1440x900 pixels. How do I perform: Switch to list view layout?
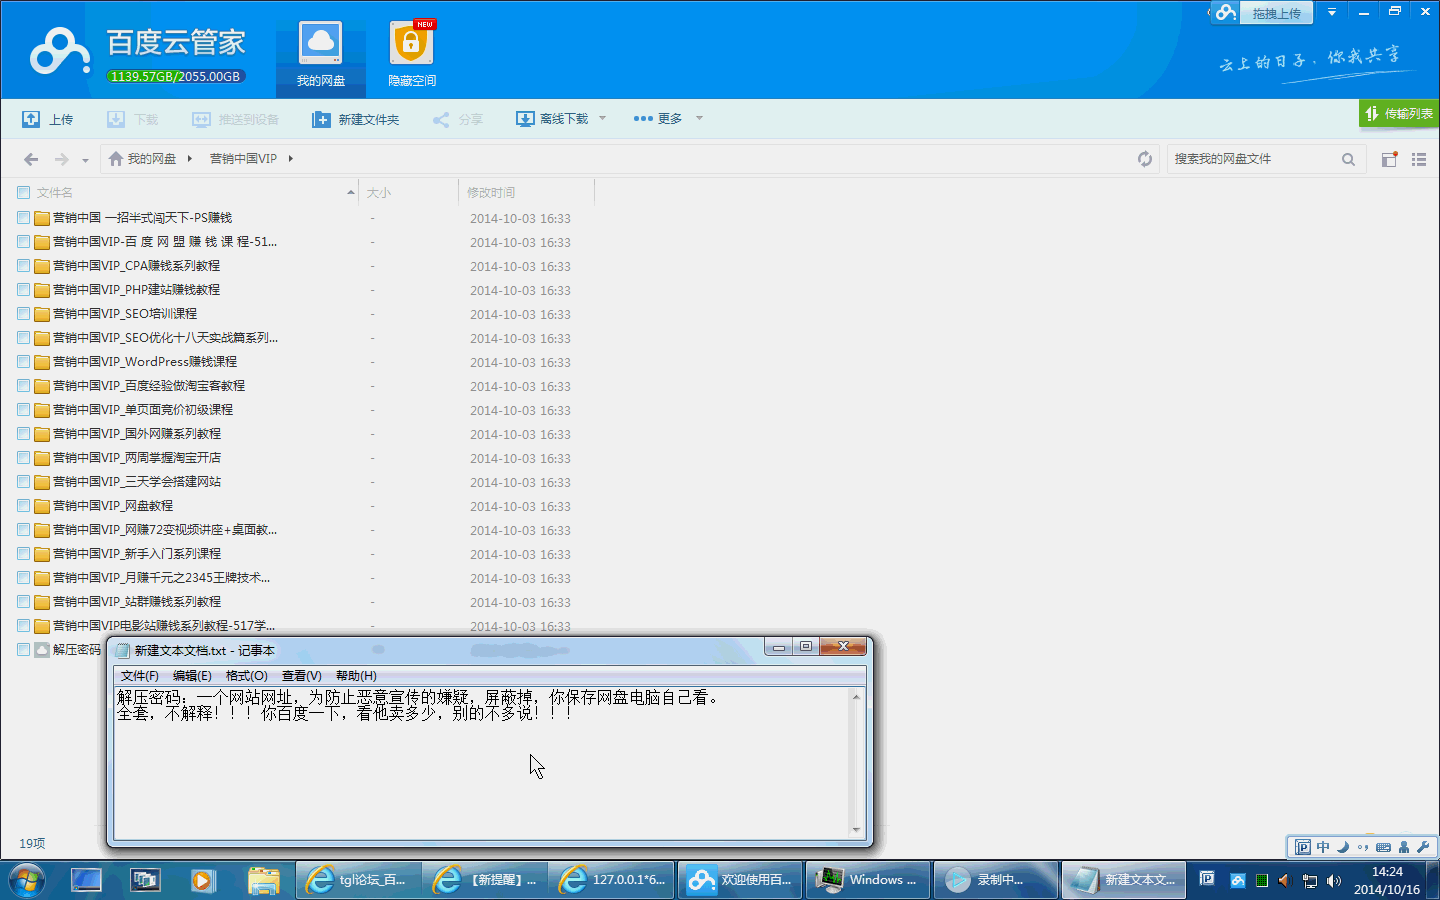pos(1418,159)
